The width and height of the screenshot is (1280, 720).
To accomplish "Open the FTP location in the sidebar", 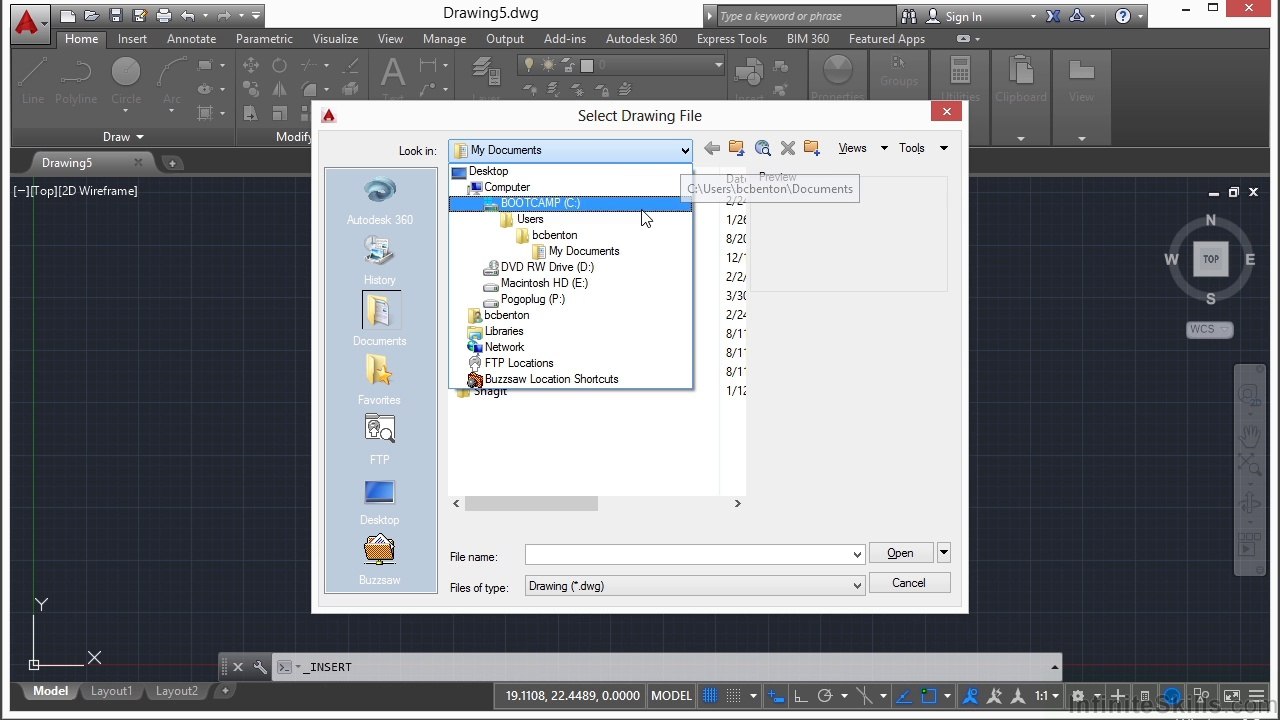I will 380,440.
